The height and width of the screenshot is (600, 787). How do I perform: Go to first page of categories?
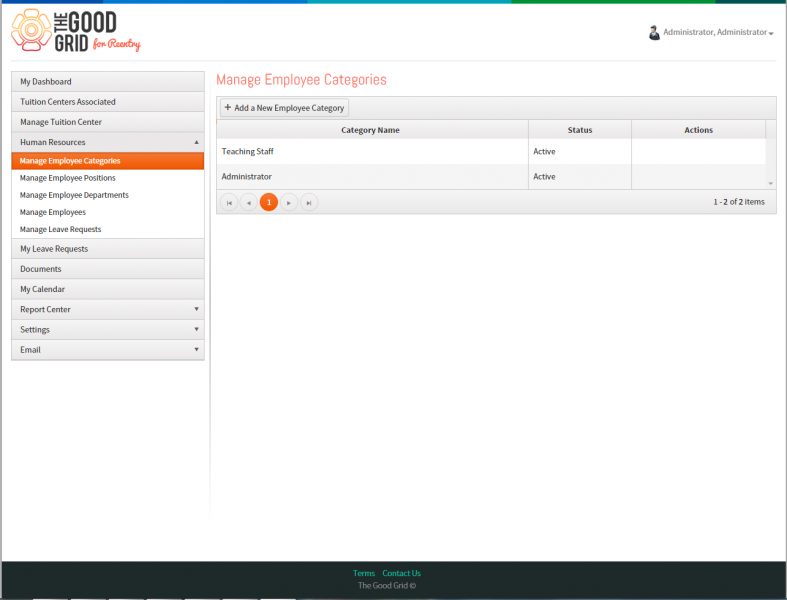pos(229,202)
